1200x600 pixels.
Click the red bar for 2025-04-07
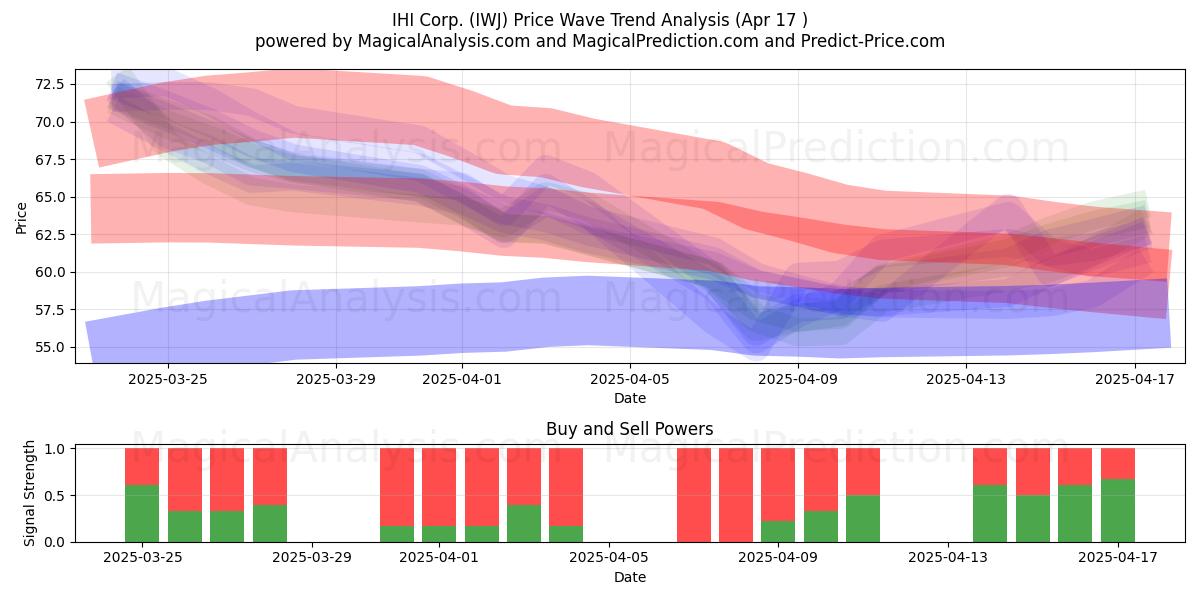click(694, 495)
